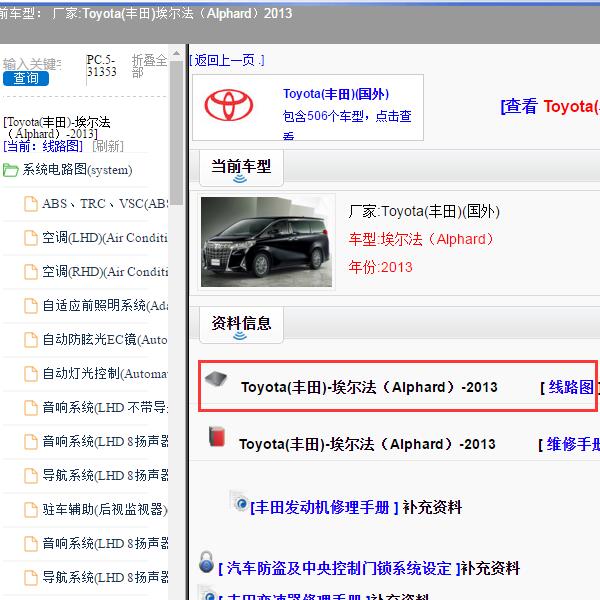
Task: Click file icon beside 驻车辅助
Action: (x=31, y=509)
